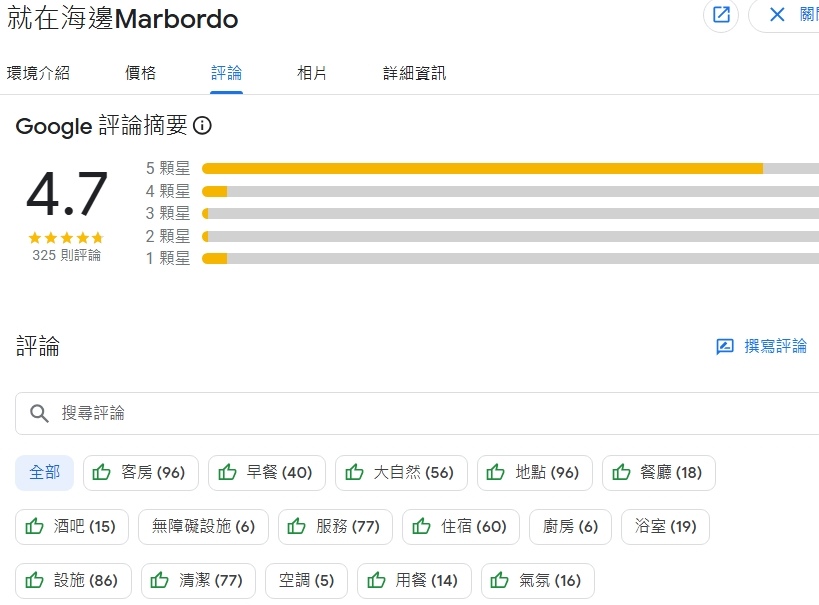819x605 pixels.
Task: Open listing in new window icon
Action: click(720, 15)
